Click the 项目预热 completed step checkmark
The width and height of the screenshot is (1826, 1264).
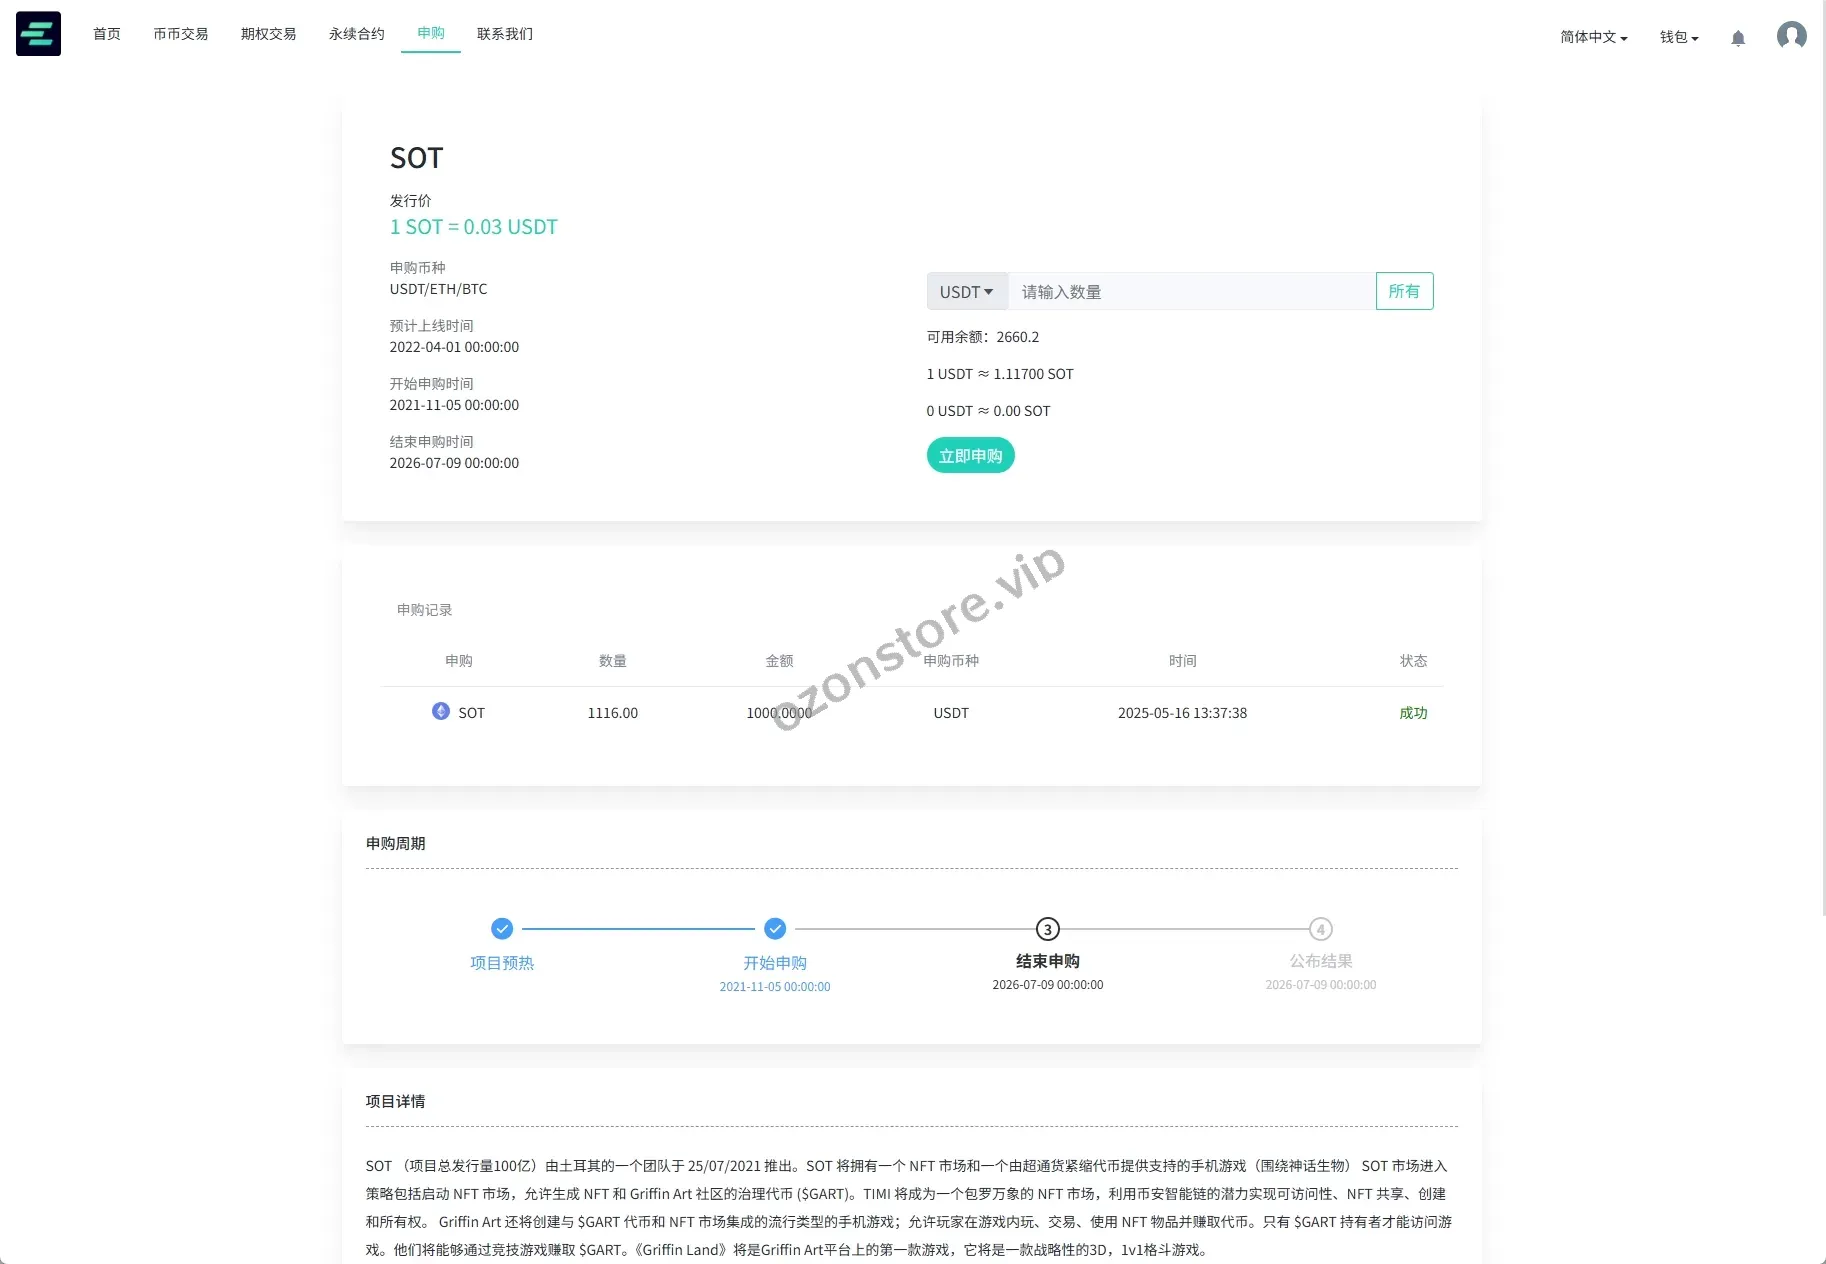(x=502, y=929)
